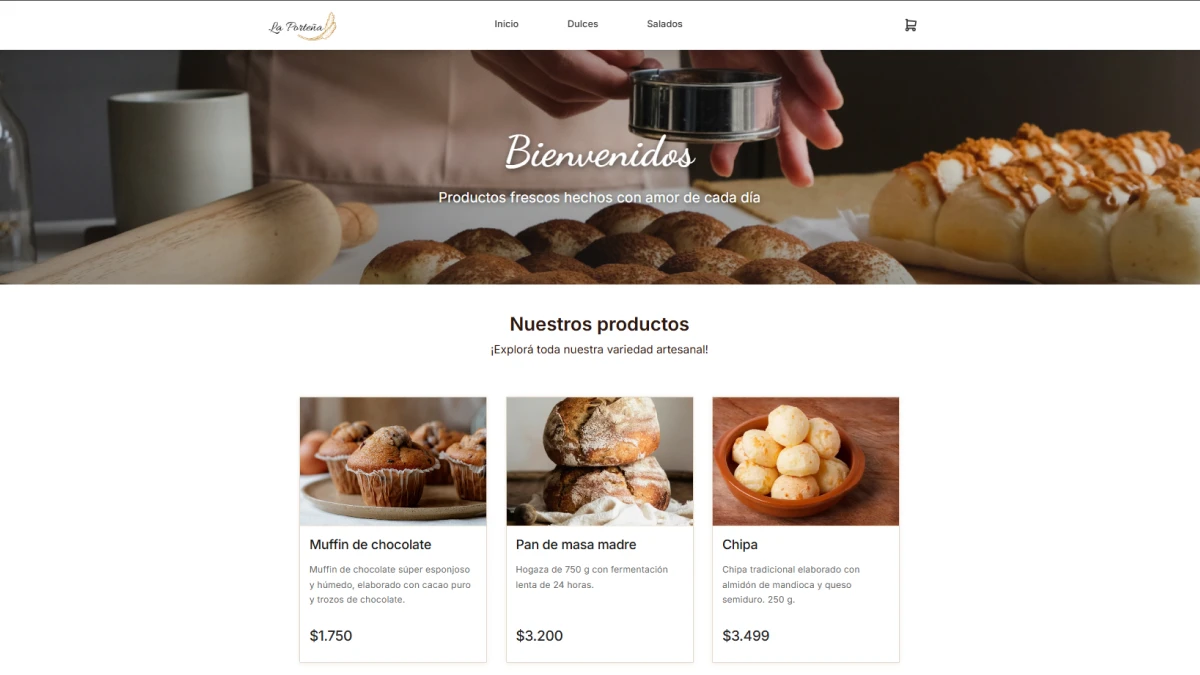Click the chipa description text
Image resolution: width=1200 pixels, height=675 pixels.
pos(791,584)
